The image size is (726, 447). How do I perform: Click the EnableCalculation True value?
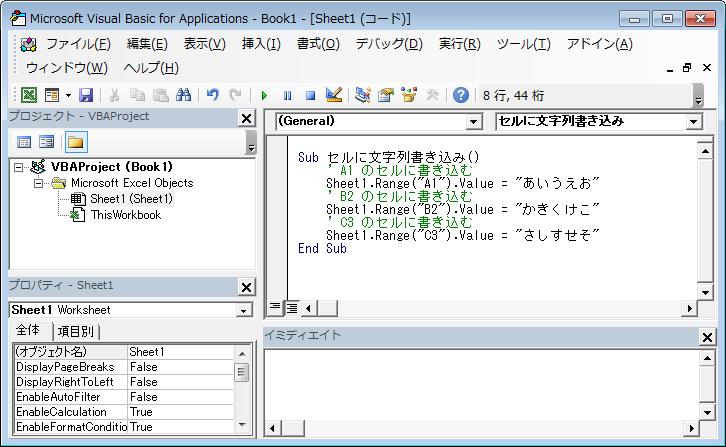pyautogui.click(x=181, y=412)
